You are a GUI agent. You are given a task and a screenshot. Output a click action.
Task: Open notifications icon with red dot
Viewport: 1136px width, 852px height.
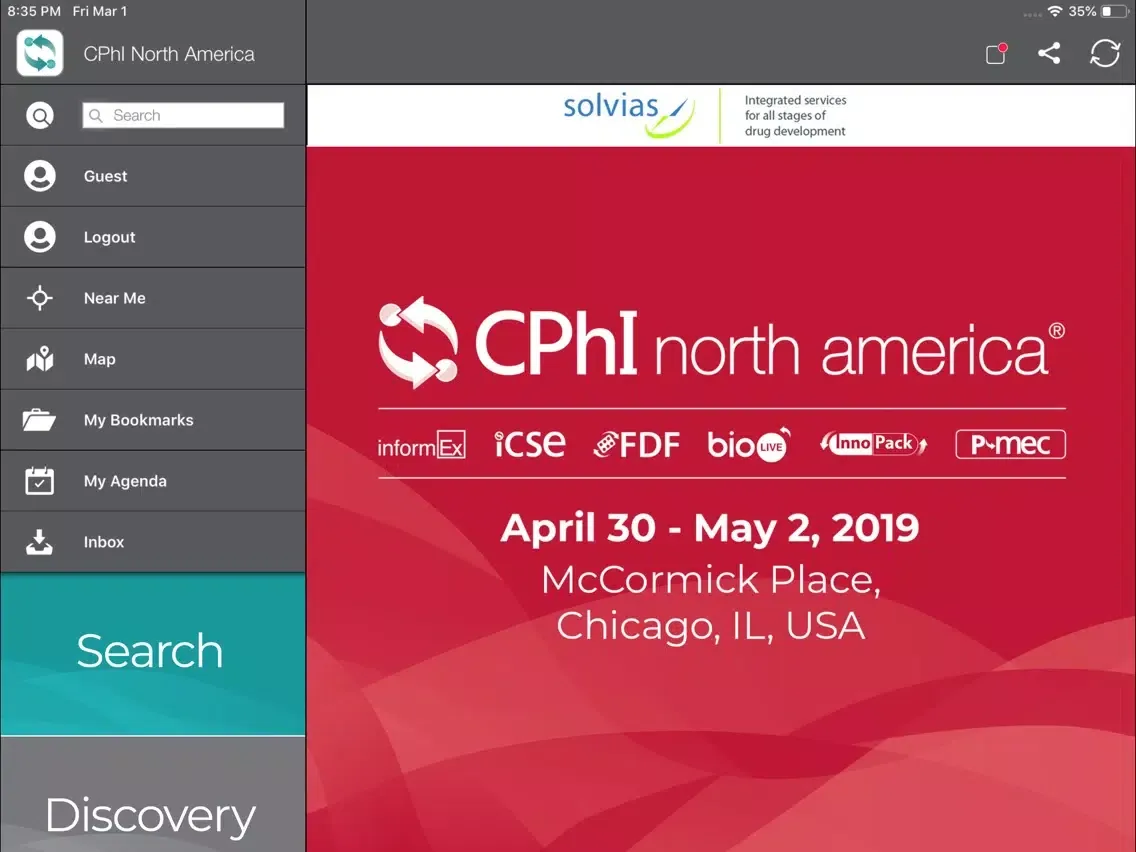(x=997, y=53)
